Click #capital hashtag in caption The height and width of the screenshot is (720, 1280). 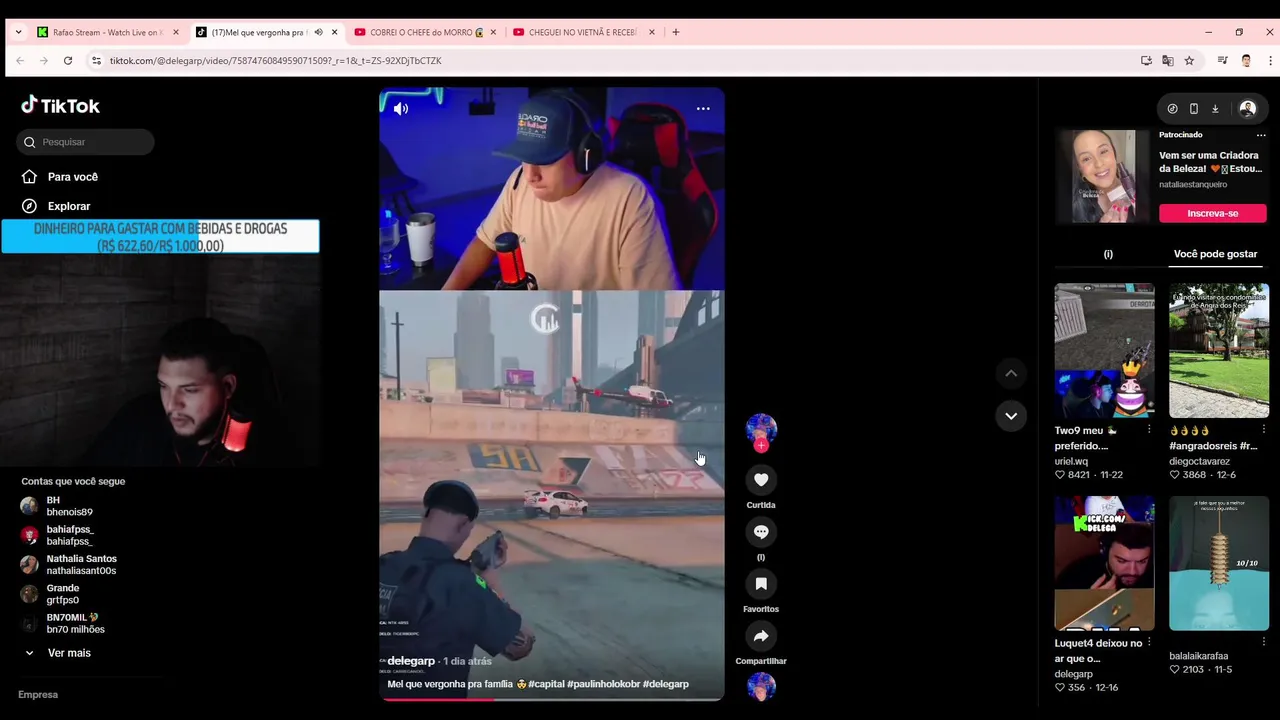pos(546,684)
